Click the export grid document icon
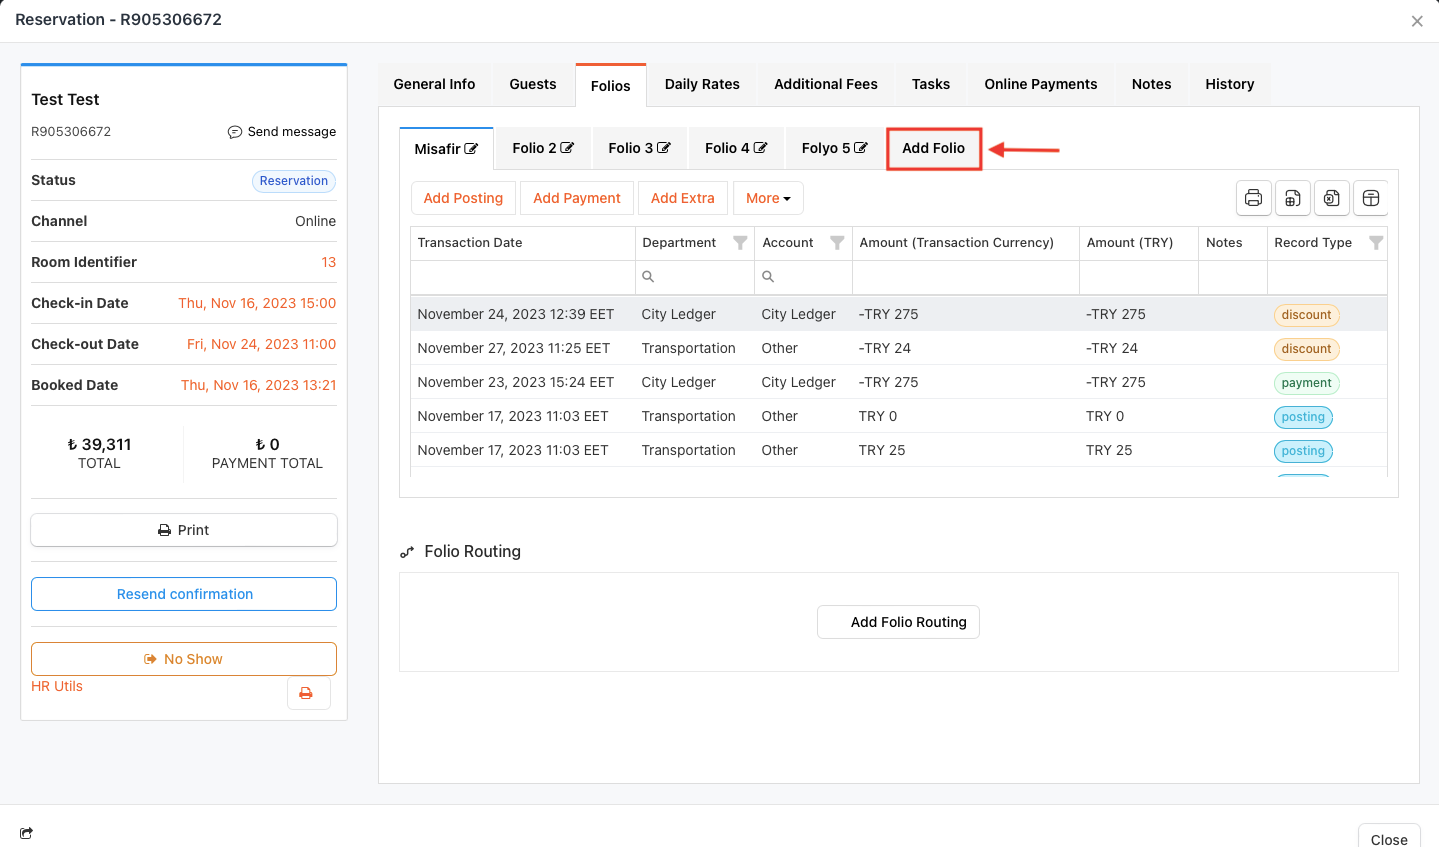1439x847 pixels. coord(1292,198)
